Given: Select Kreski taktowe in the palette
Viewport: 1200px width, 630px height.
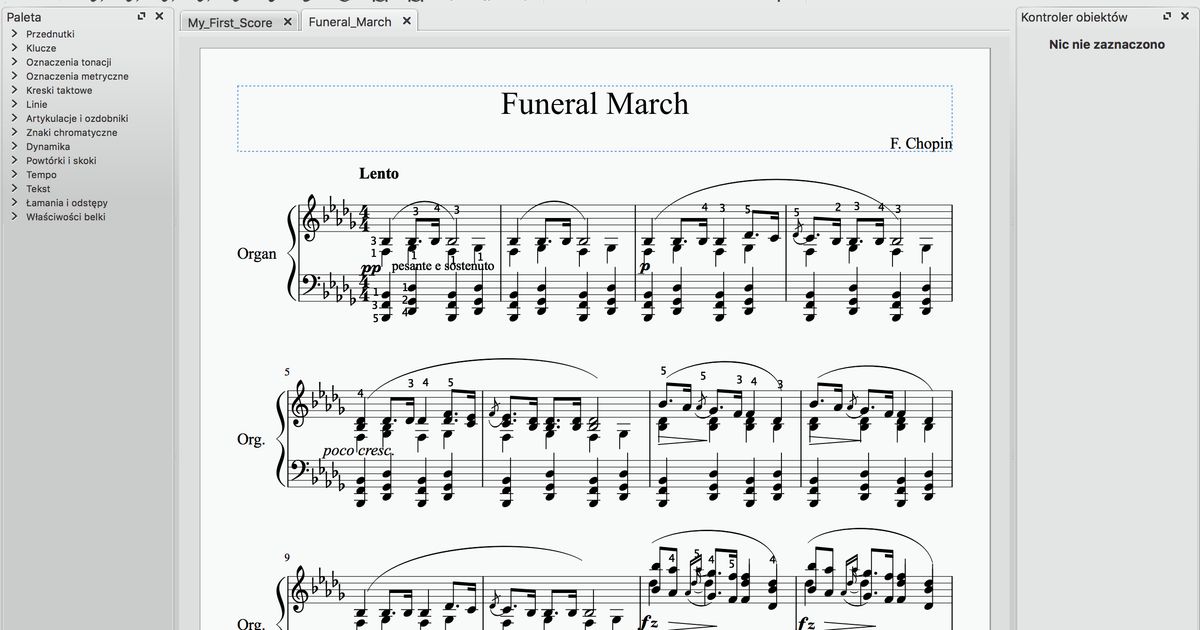Looking at the screenshot, I should 59,90.
